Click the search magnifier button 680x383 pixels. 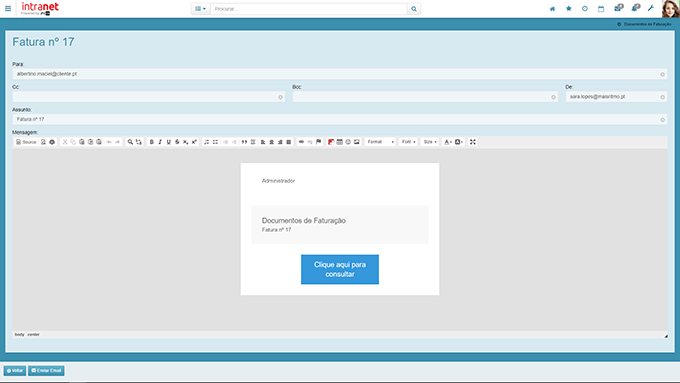[x=414, y=9]
